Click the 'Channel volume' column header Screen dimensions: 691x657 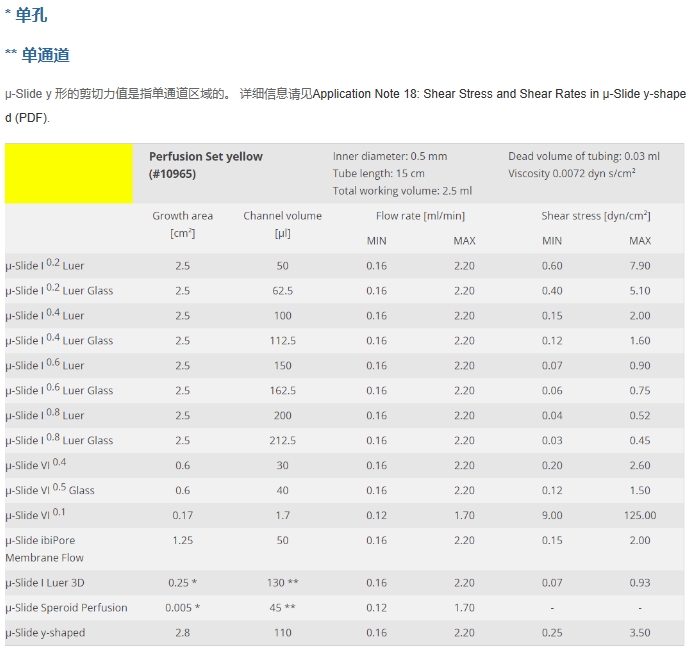(282, 224)
